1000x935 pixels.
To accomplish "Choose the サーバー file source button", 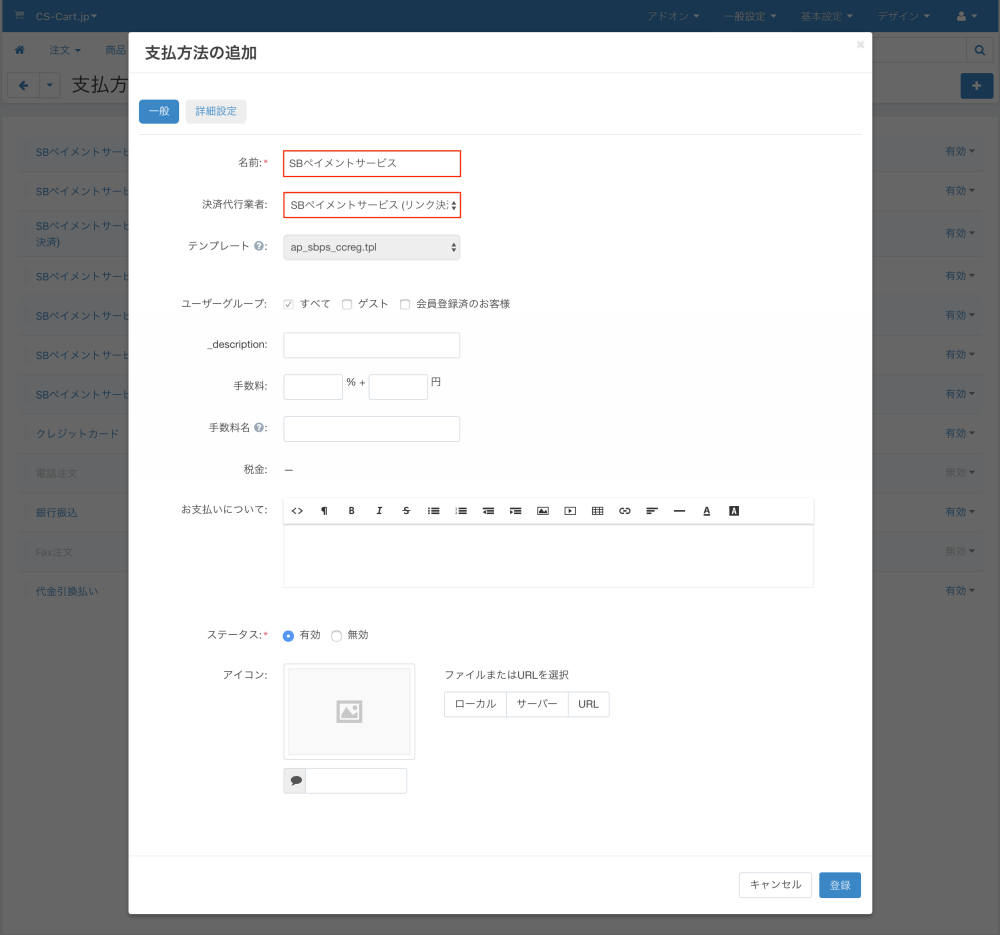I will [x=537, y=704].
